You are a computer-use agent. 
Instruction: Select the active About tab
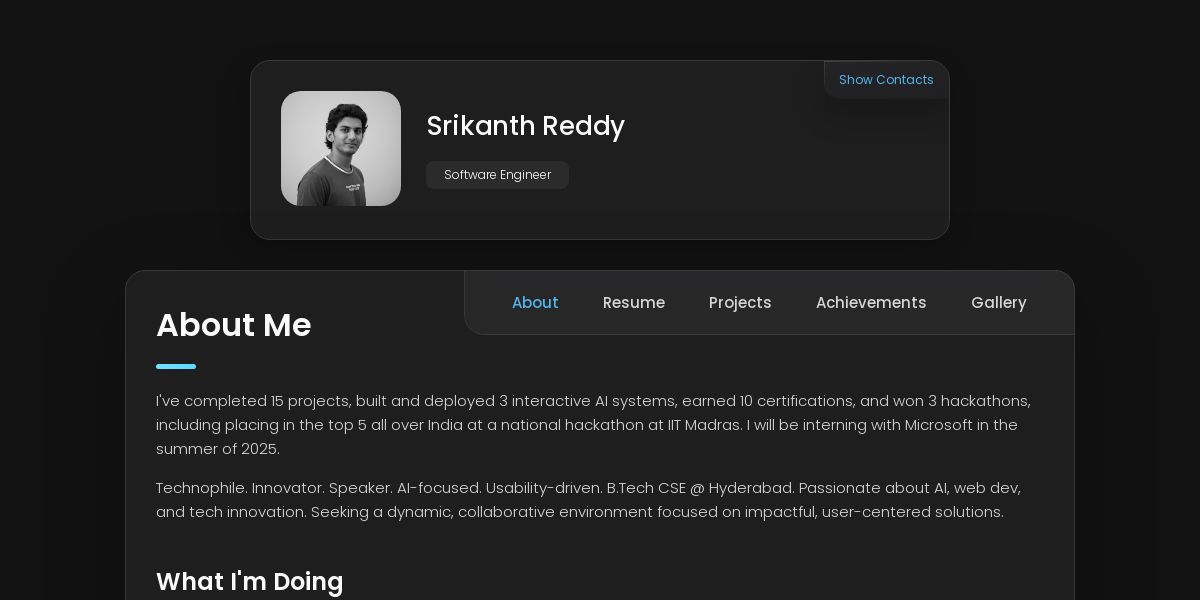(535, 303)
